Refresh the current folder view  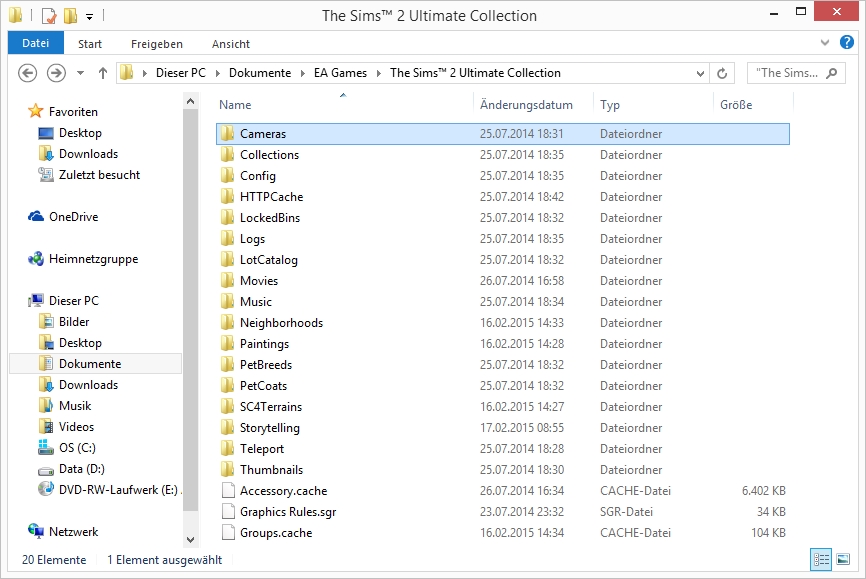(722, 73)
